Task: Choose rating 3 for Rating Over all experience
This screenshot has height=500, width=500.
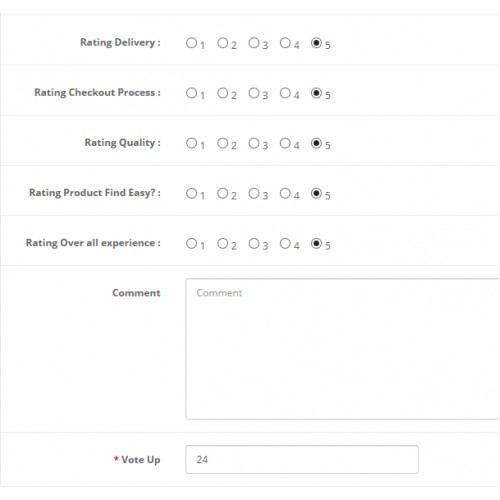Action: (x=254, y=243)
